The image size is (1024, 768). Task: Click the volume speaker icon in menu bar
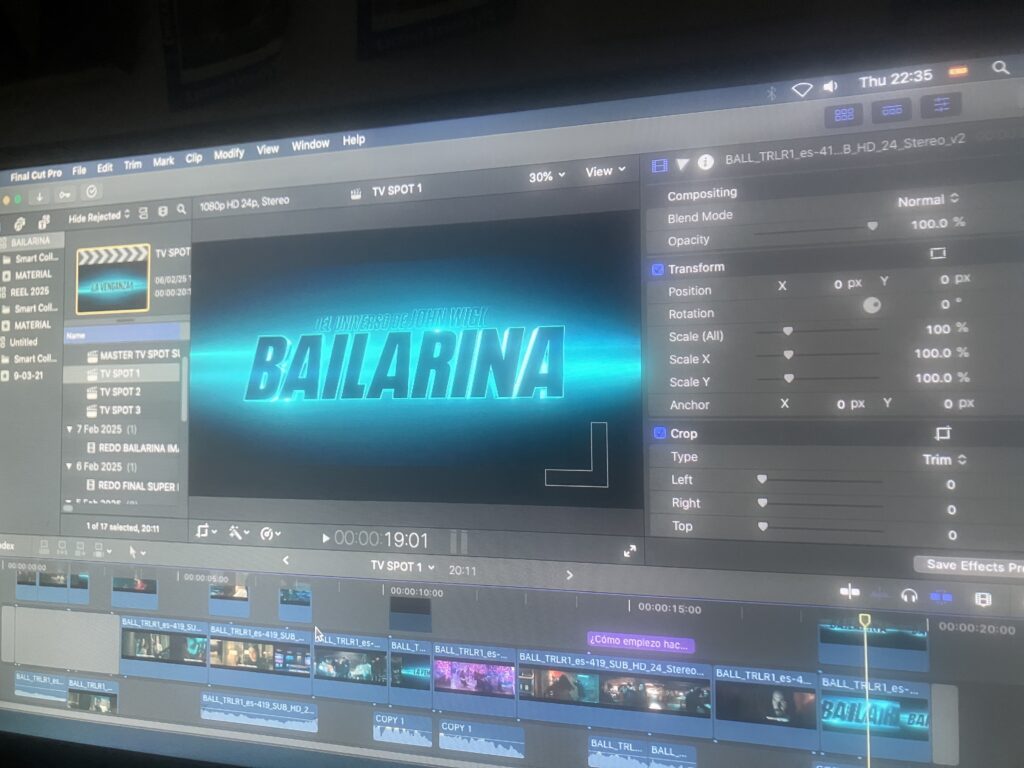pyautogui.click(x=831, y=86)
